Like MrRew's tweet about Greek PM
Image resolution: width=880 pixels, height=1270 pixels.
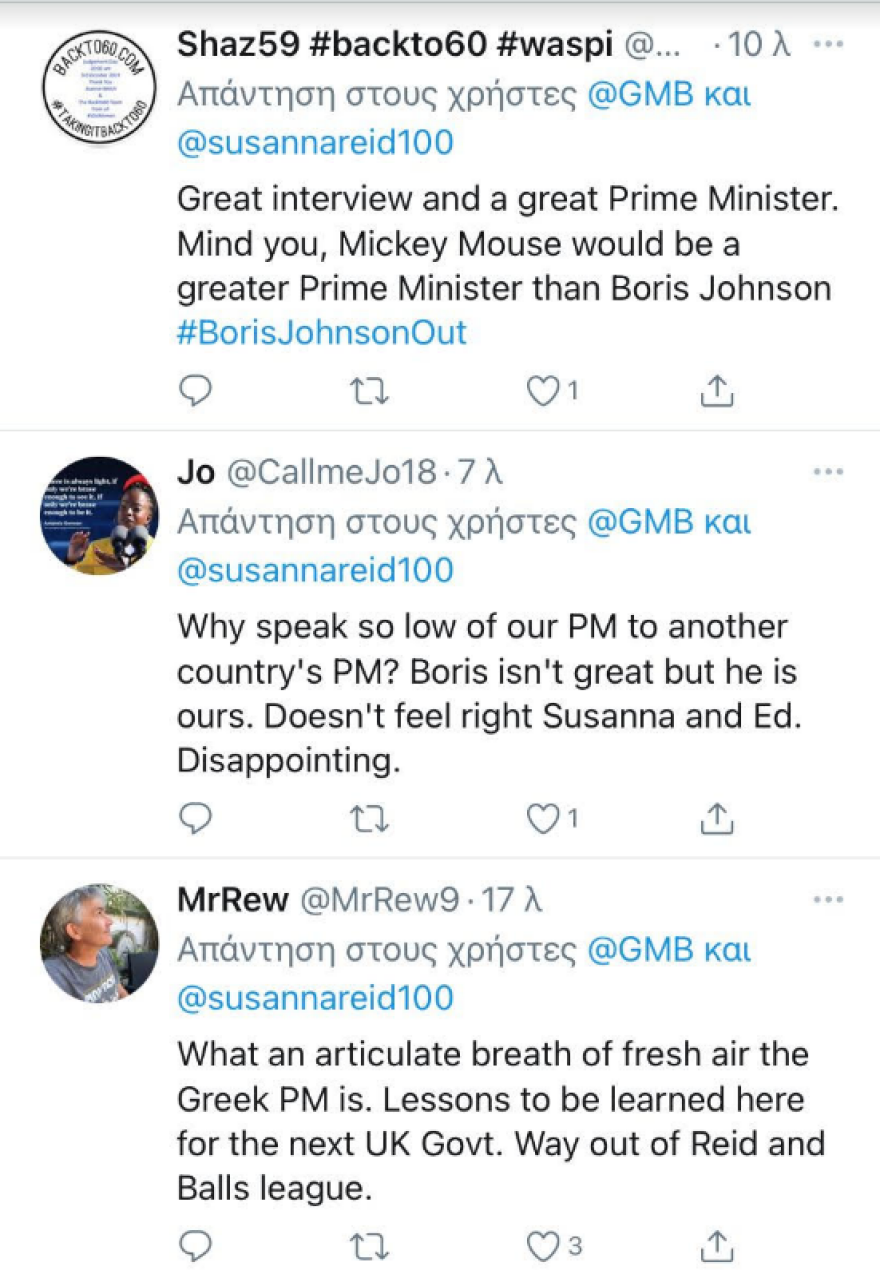543,1245
